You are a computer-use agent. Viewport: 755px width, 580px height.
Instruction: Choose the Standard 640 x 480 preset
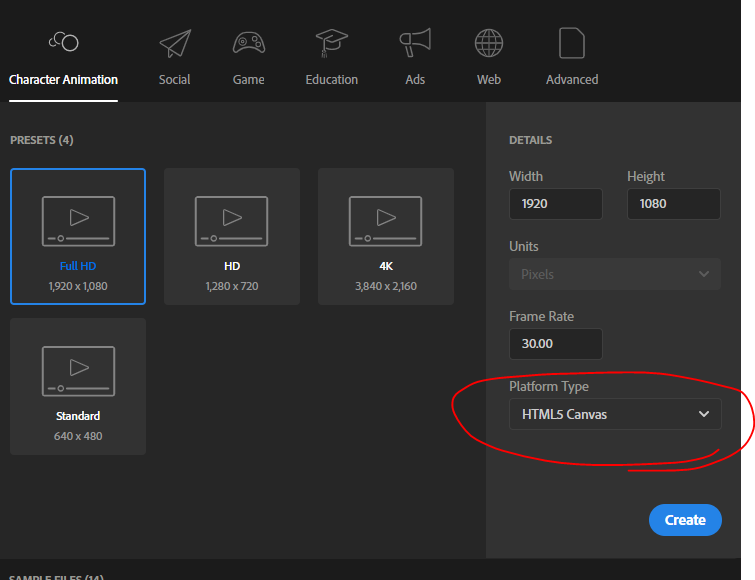click(x=78, y=387)
